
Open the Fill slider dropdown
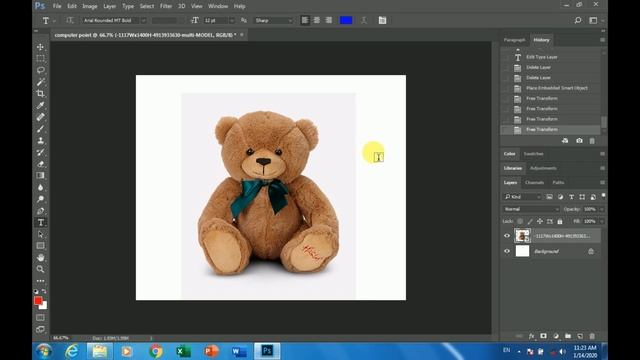tap(601, 221)
